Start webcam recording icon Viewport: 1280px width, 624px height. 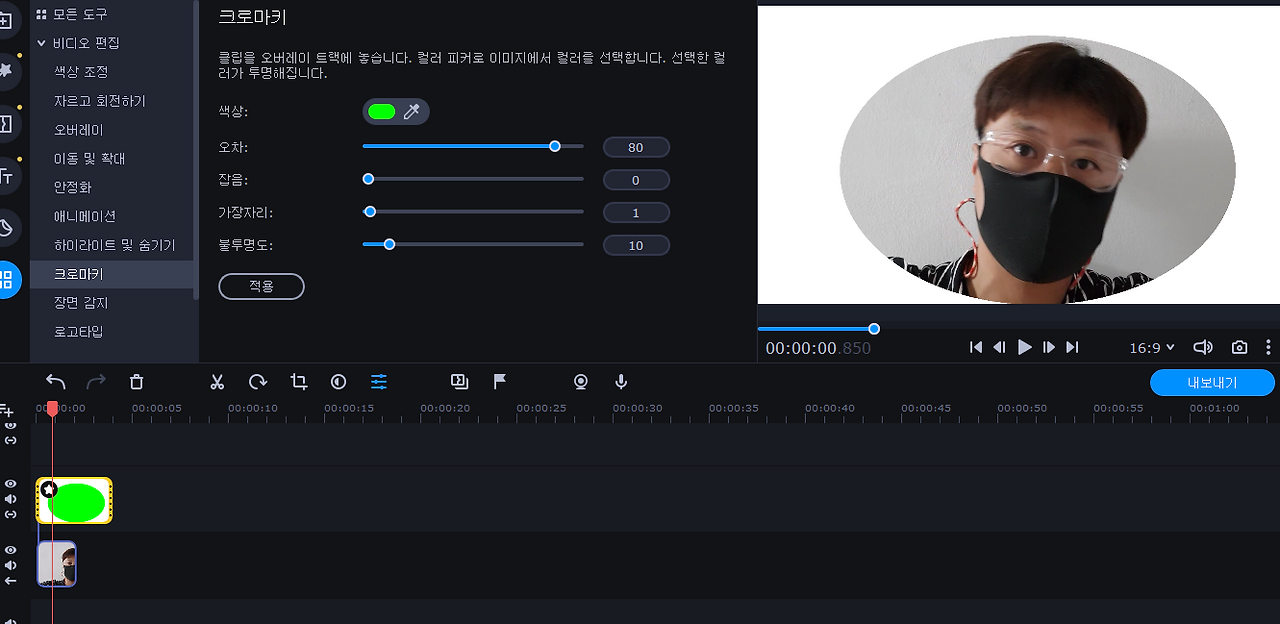point(580,382)
